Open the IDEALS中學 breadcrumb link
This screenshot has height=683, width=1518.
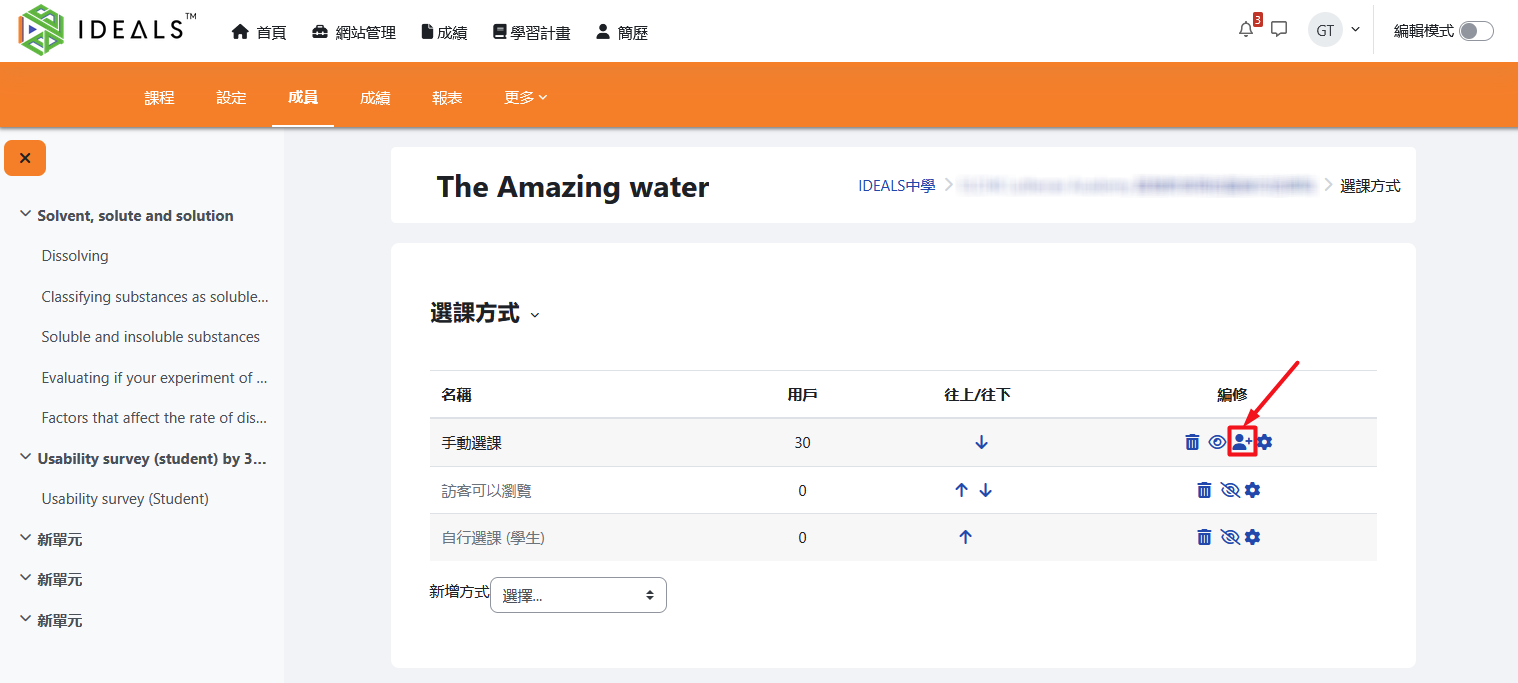896,185
